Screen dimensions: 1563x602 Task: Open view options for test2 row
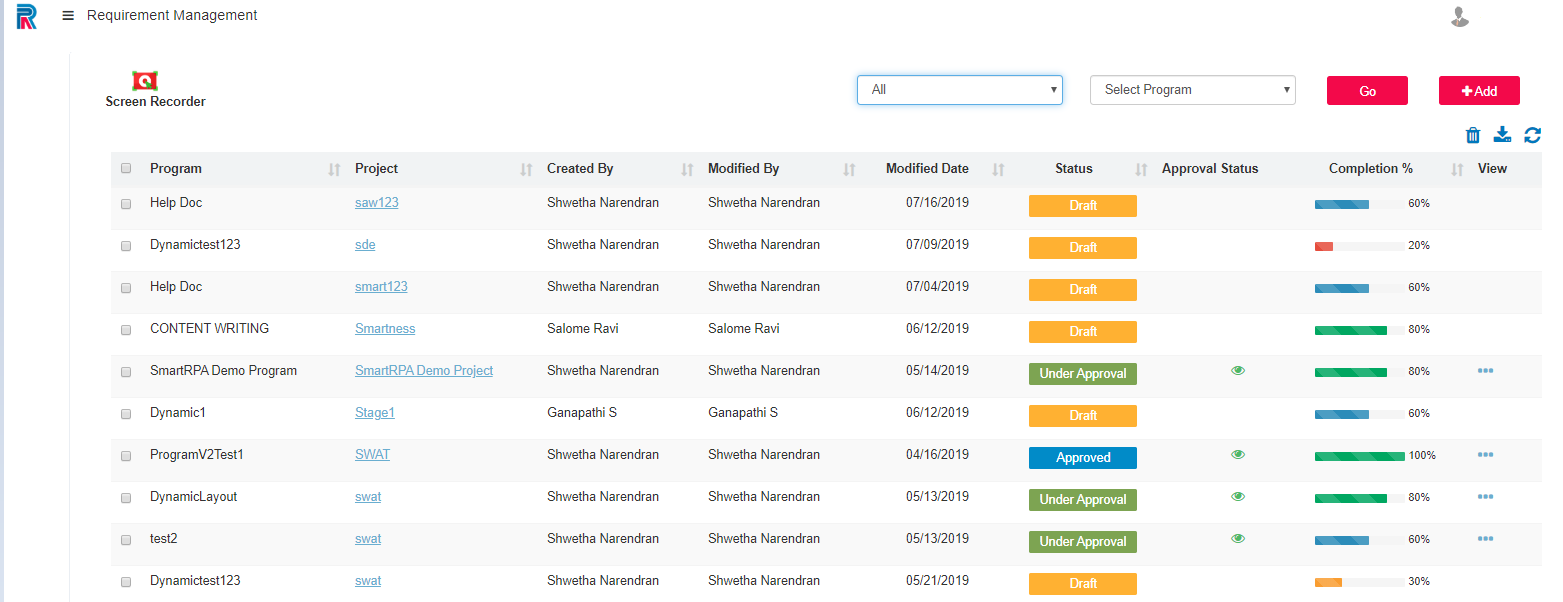[1485, 539]
